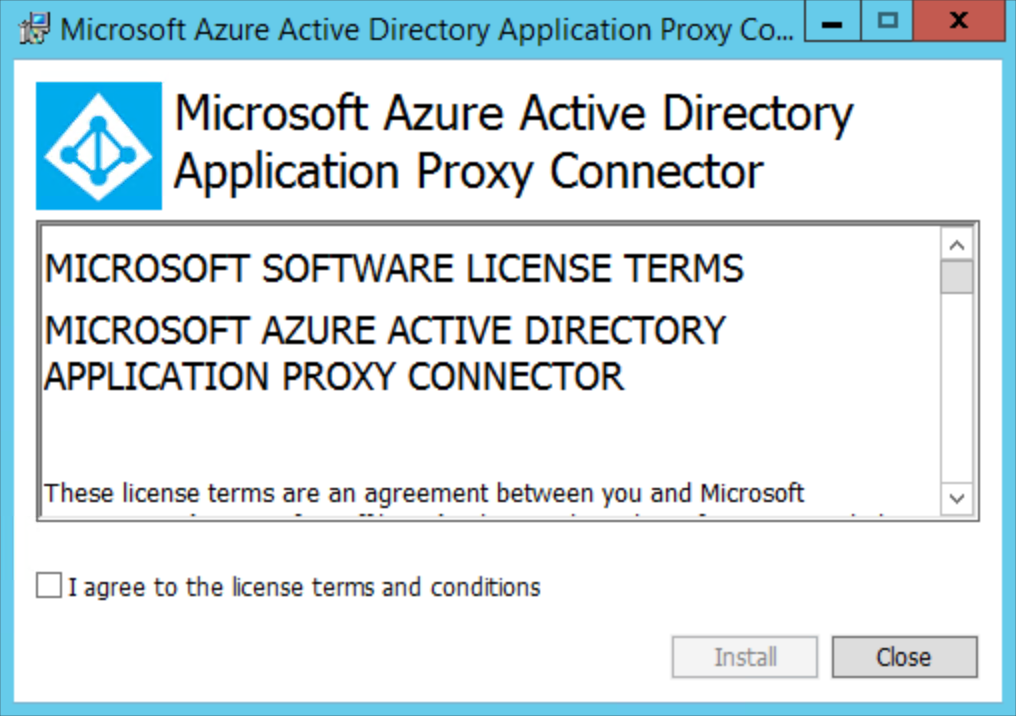Click the large Application Proxy Connector heading
The width and height of the screenshot is (1016, 716).
[x=513, y=142]
